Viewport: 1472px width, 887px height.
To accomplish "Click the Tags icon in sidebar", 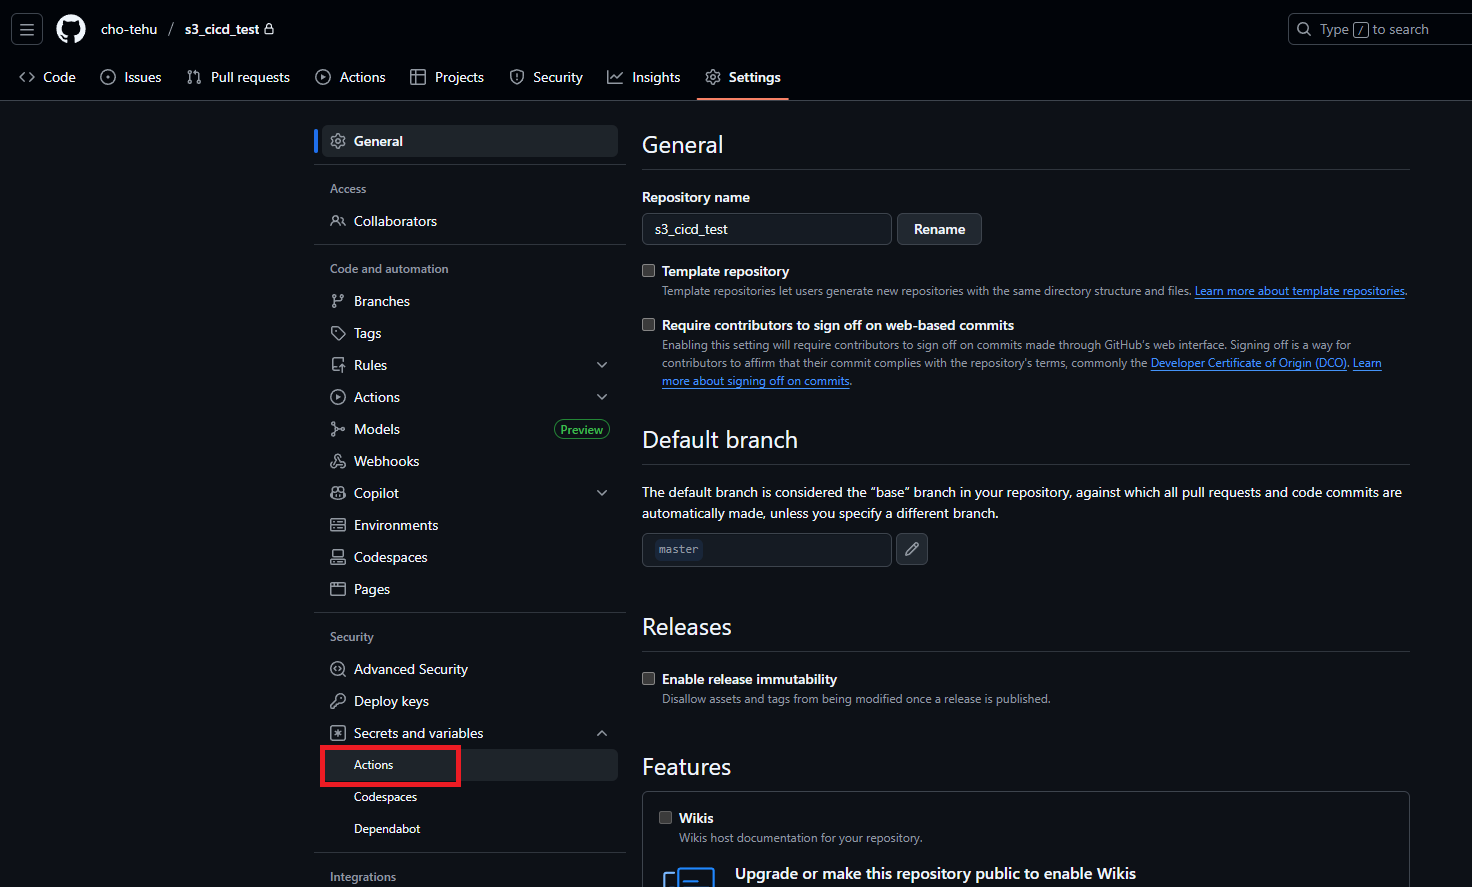I will click(x=338, y=333).
